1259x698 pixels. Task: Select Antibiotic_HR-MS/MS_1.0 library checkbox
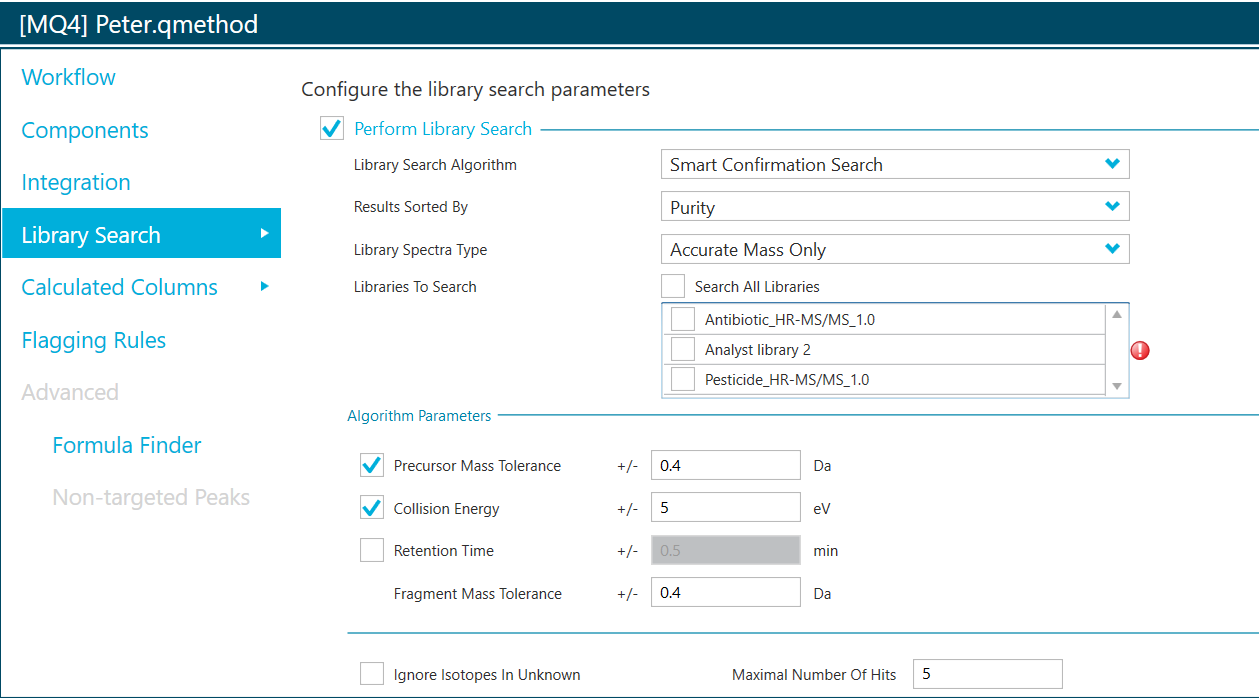coord(683,319)
